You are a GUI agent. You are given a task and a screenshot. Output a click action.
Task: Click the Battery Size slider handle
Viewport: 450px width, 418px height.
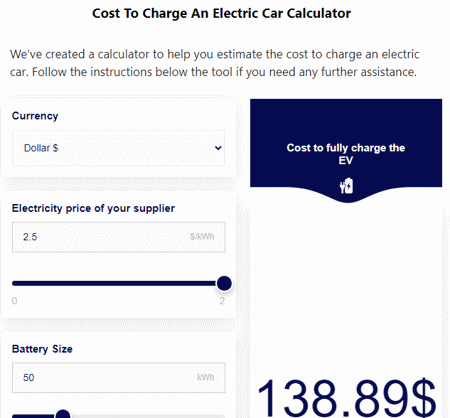[x=62, y=415]
